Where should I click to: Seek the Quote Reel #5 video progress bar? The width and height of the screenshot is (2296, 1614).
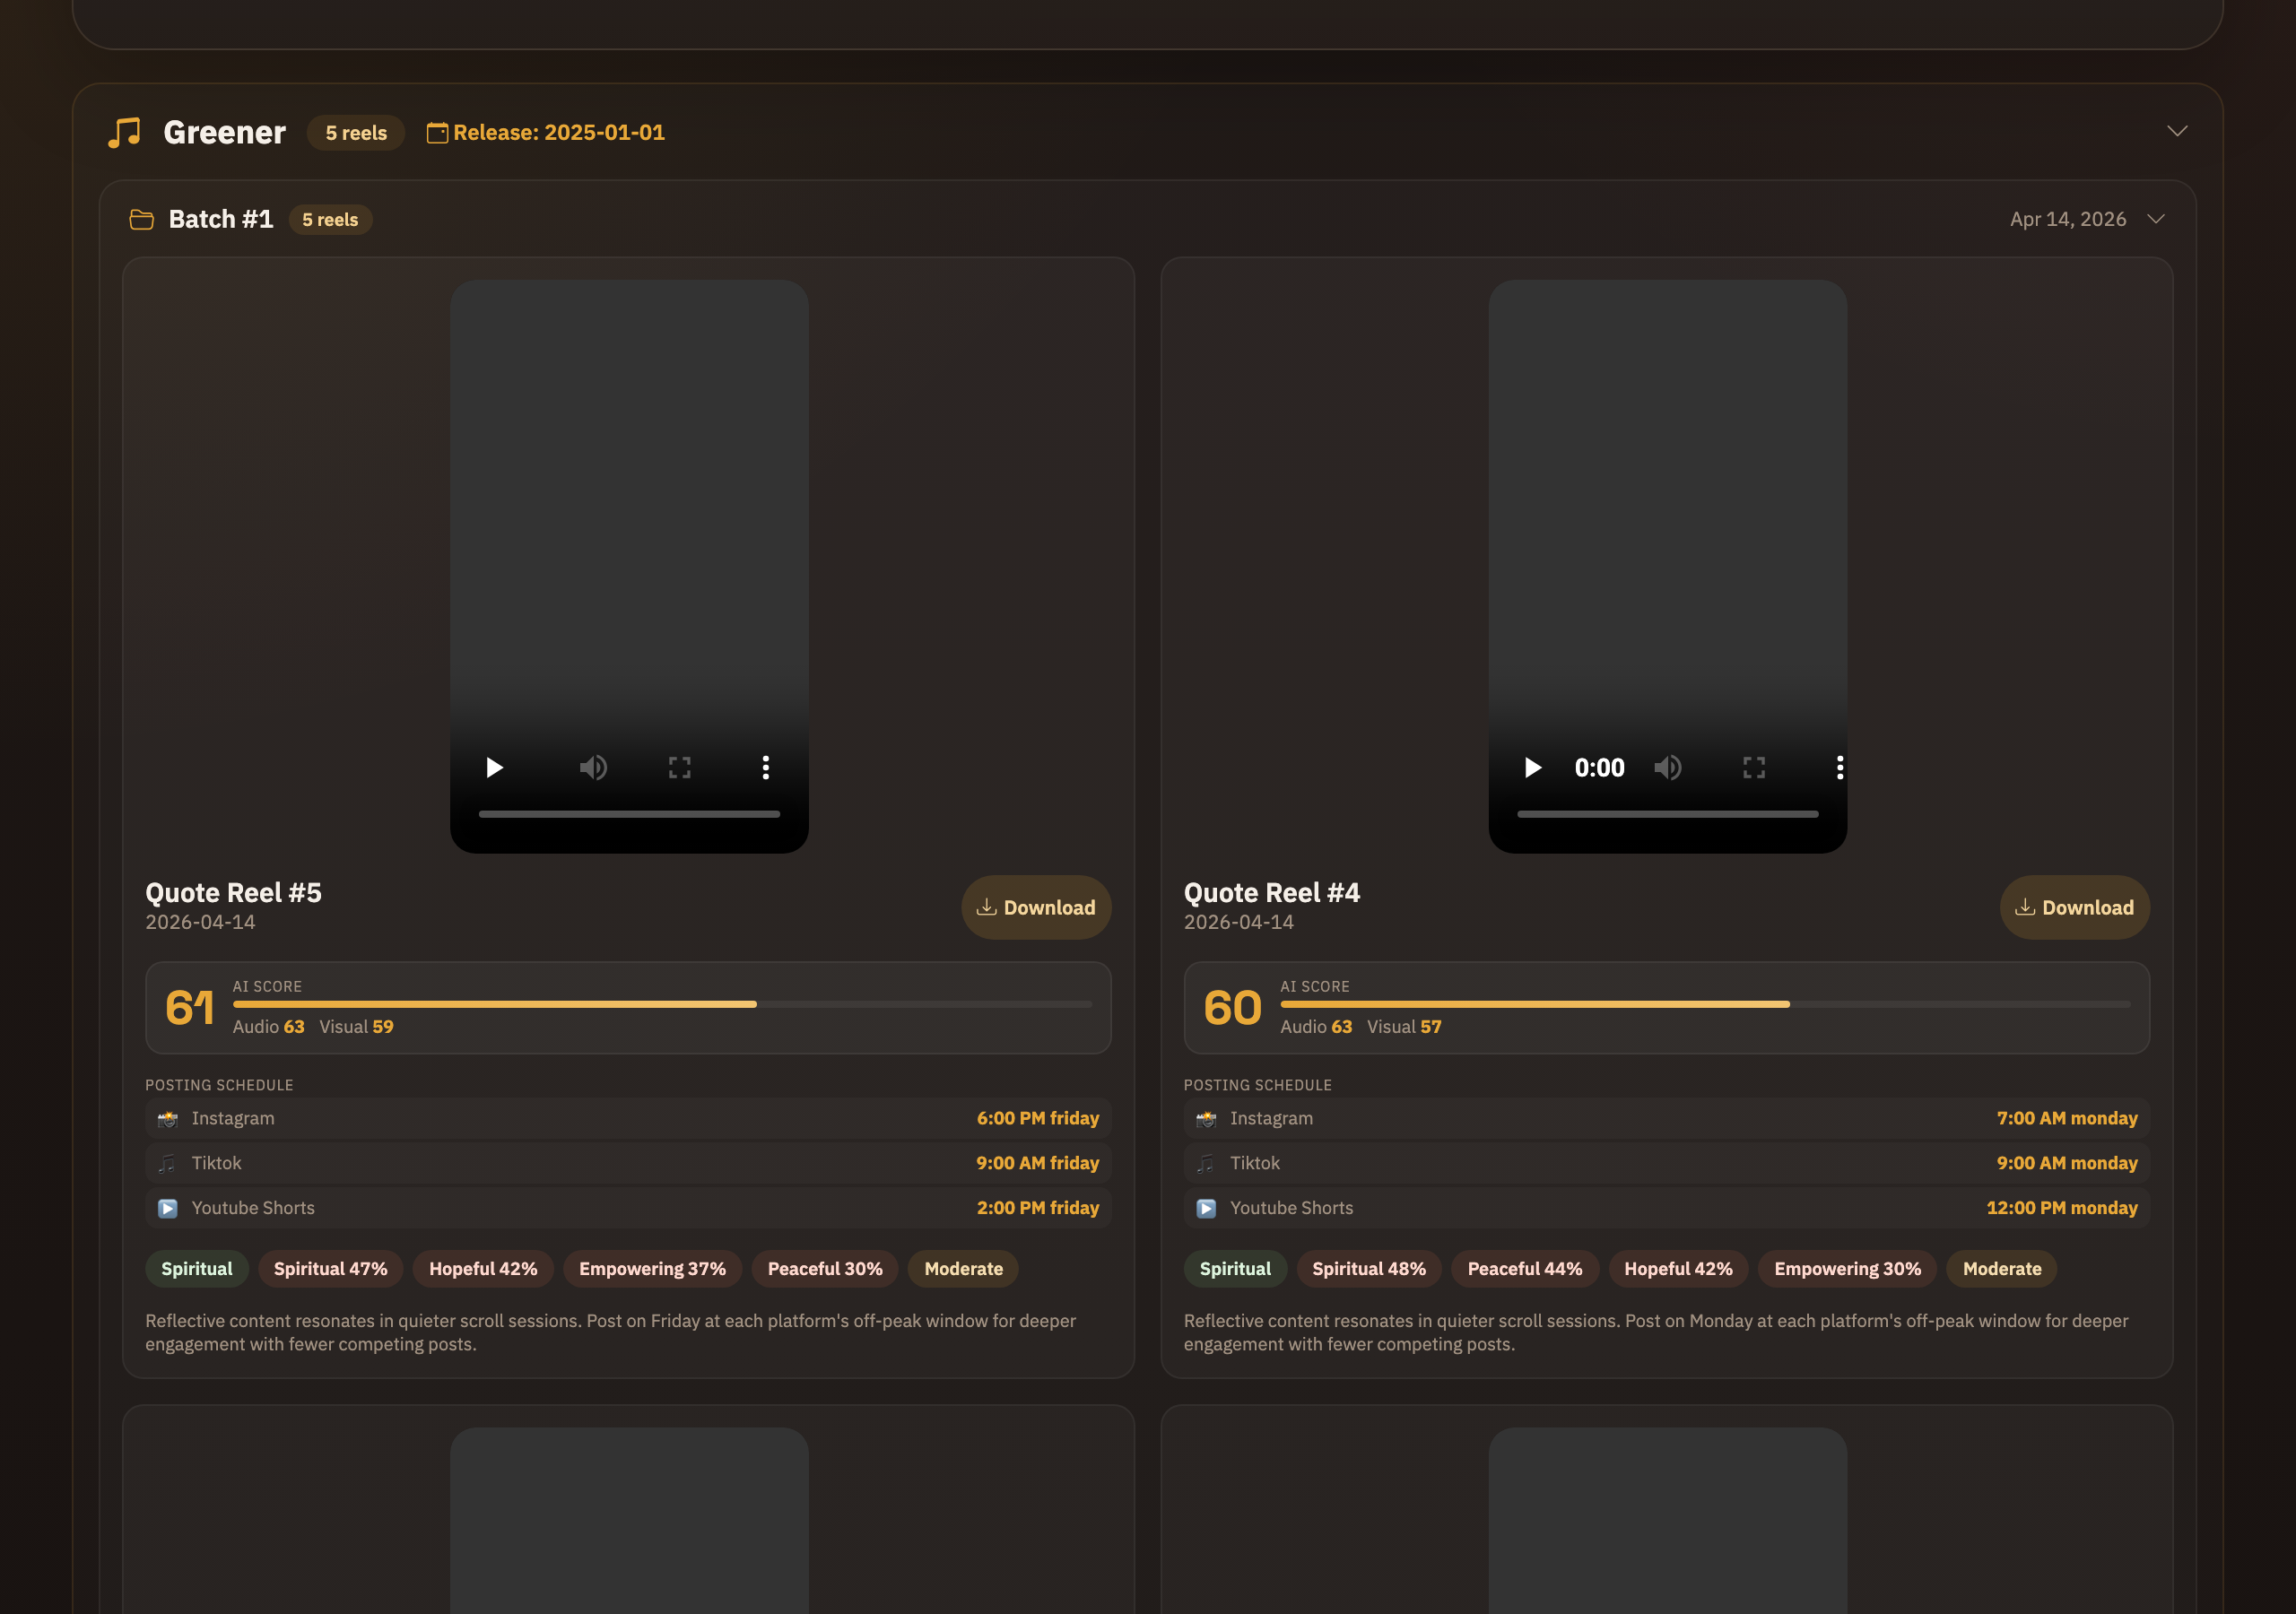coord(629,814)
